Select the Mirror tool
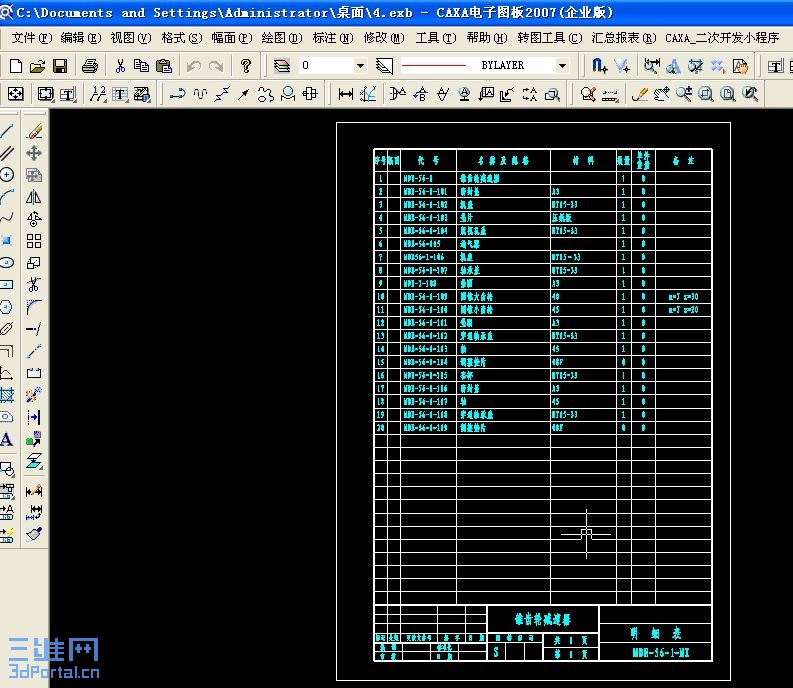 (34, 197)
